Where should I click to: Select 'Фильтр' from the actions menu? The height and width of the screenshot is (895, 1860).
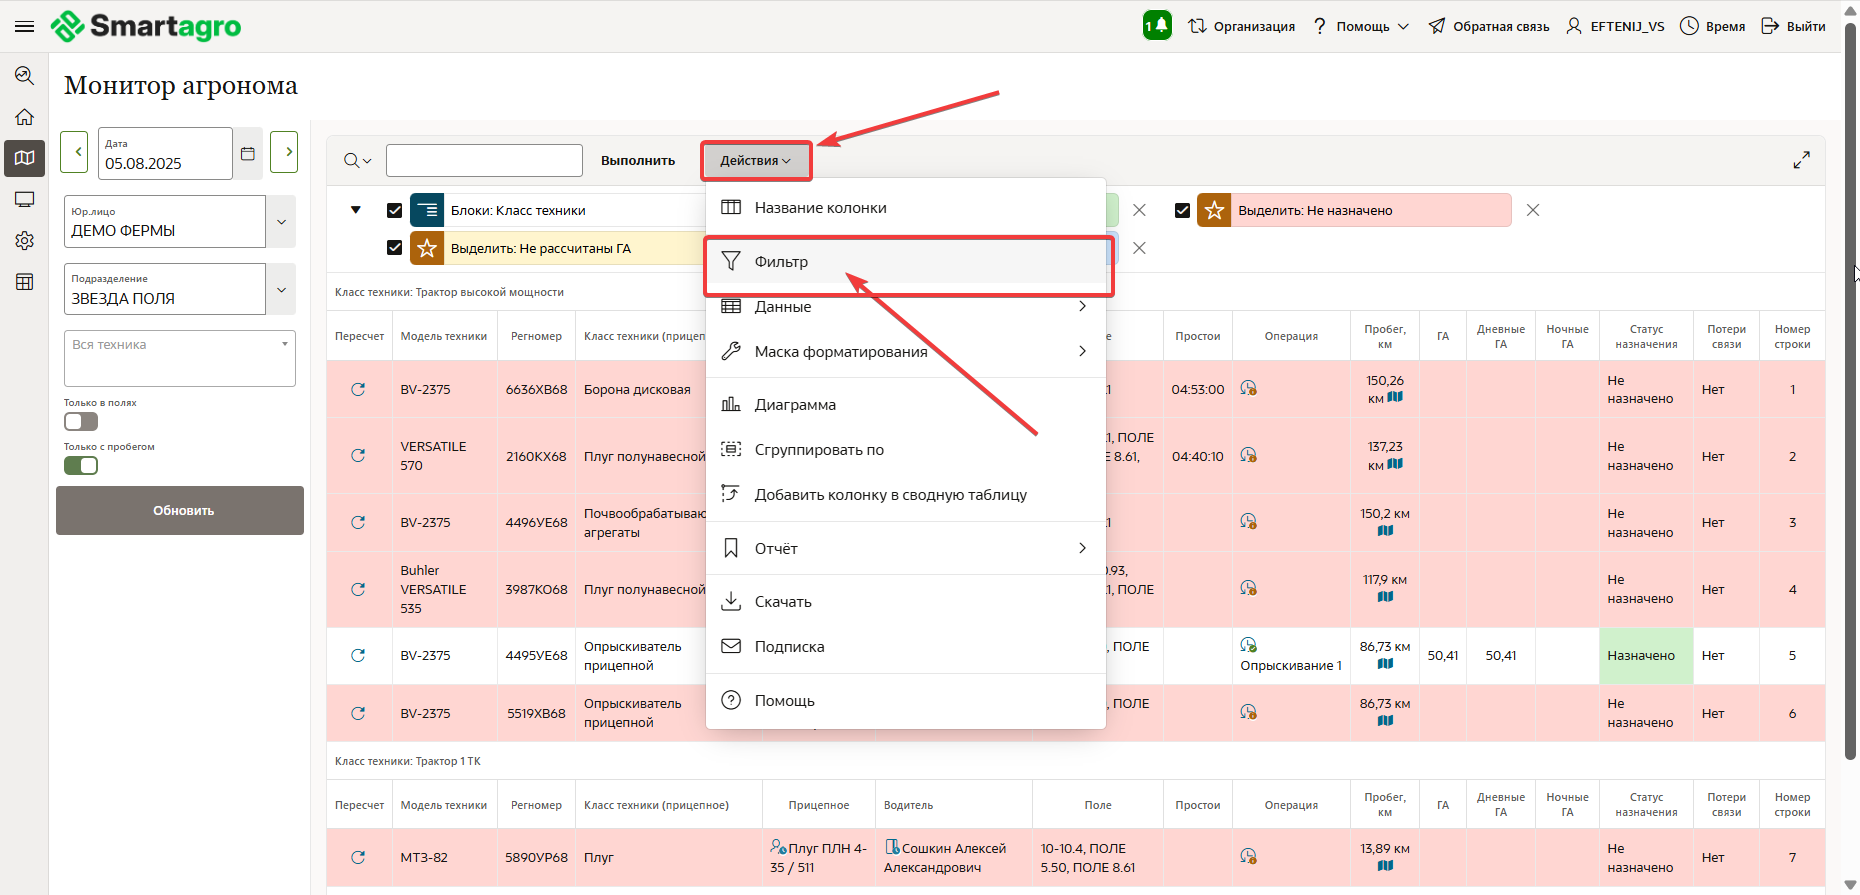tap(781, 262)
